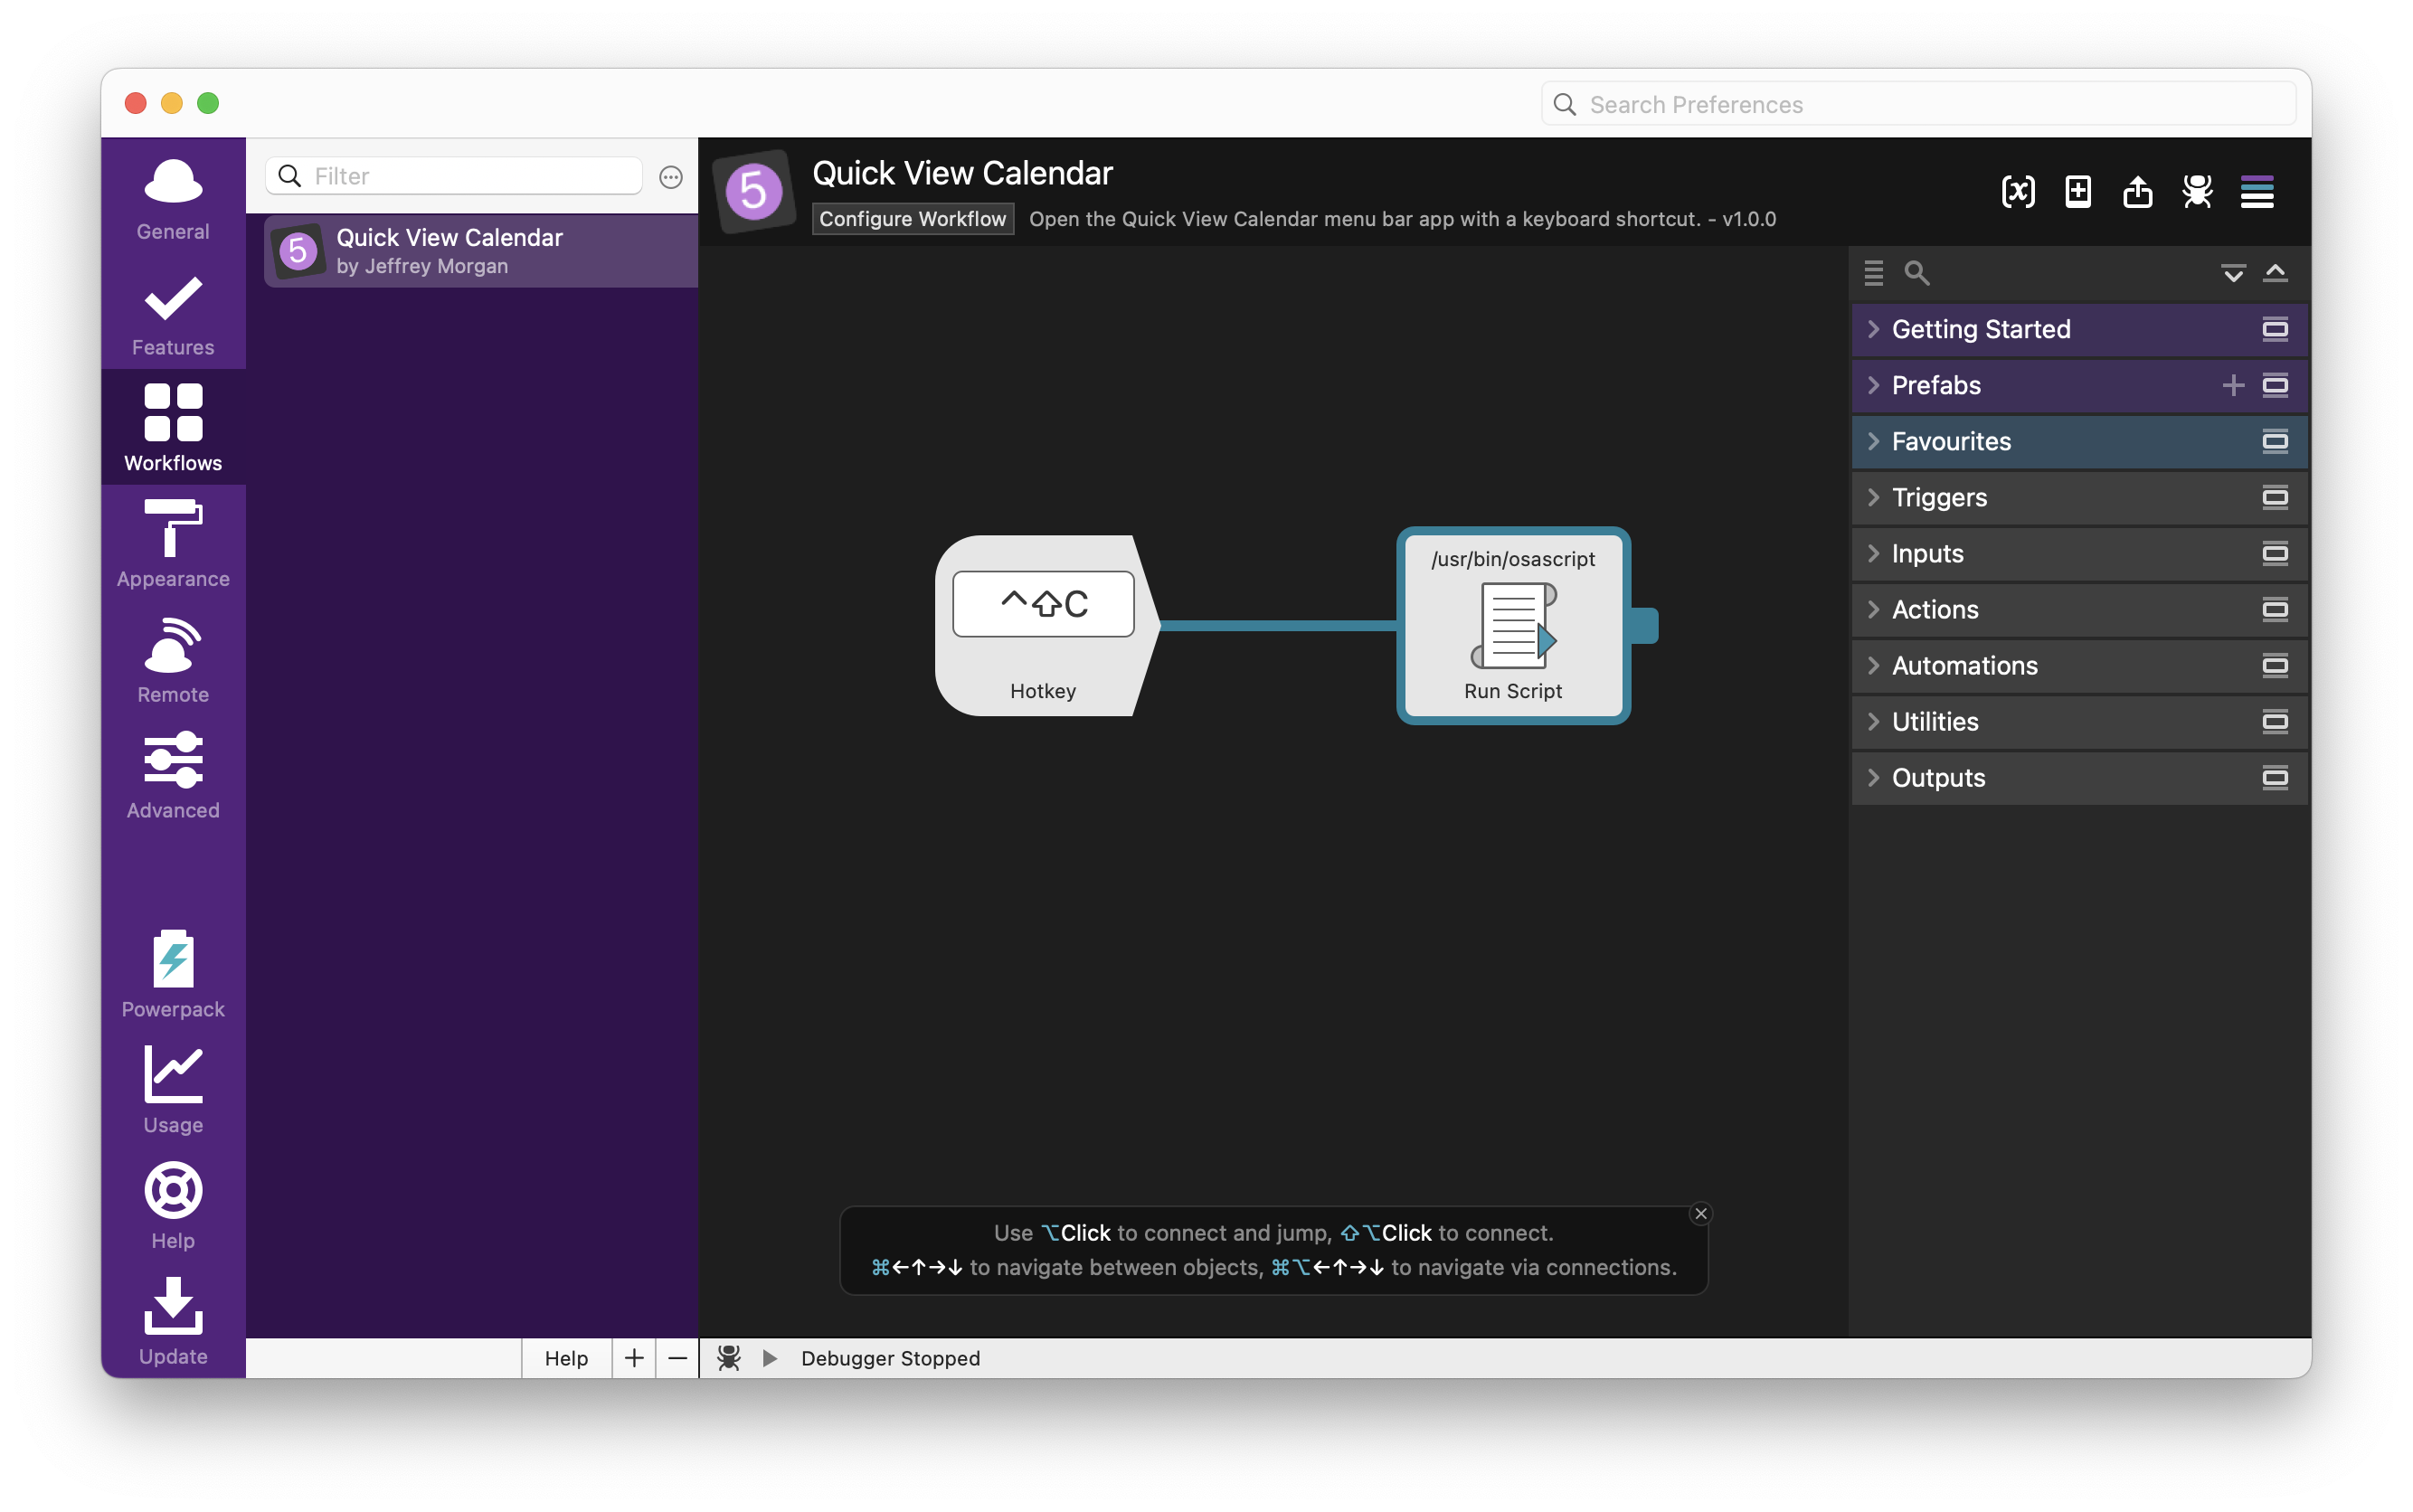Click the Quick View Calendar workflow icon in header
The height and width of the screenshot is (1512, 2413).
click(x=753, y=191)
